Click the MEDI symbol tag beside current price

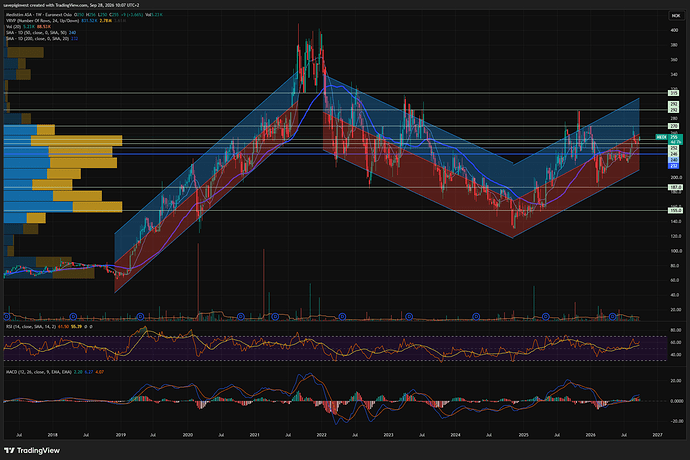pos(661,137)
